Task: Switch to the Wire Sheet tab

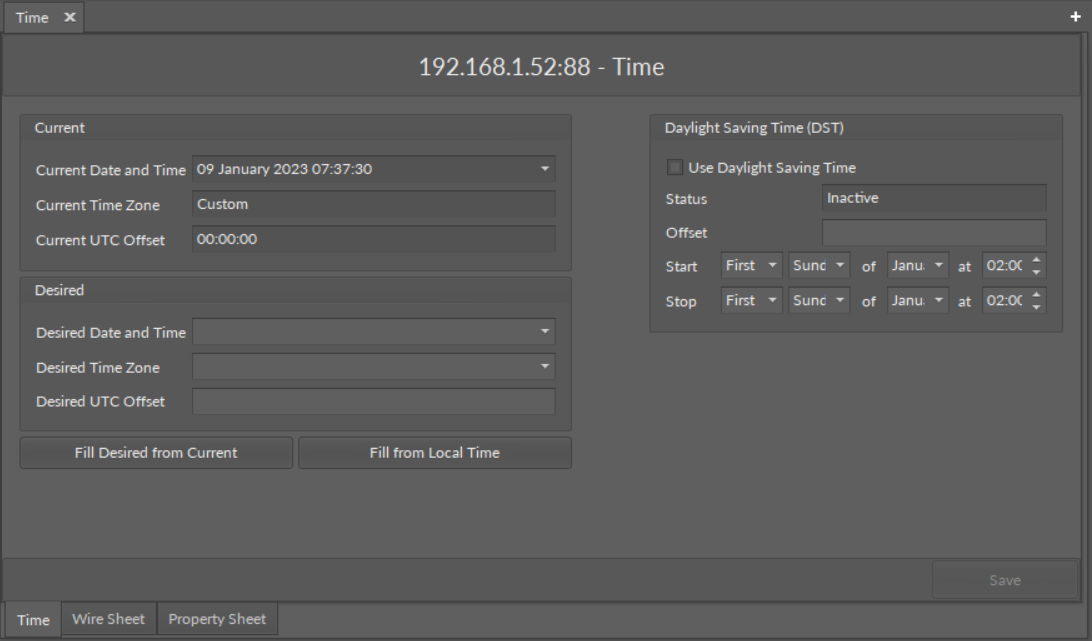Action: [x=108, y=619]
